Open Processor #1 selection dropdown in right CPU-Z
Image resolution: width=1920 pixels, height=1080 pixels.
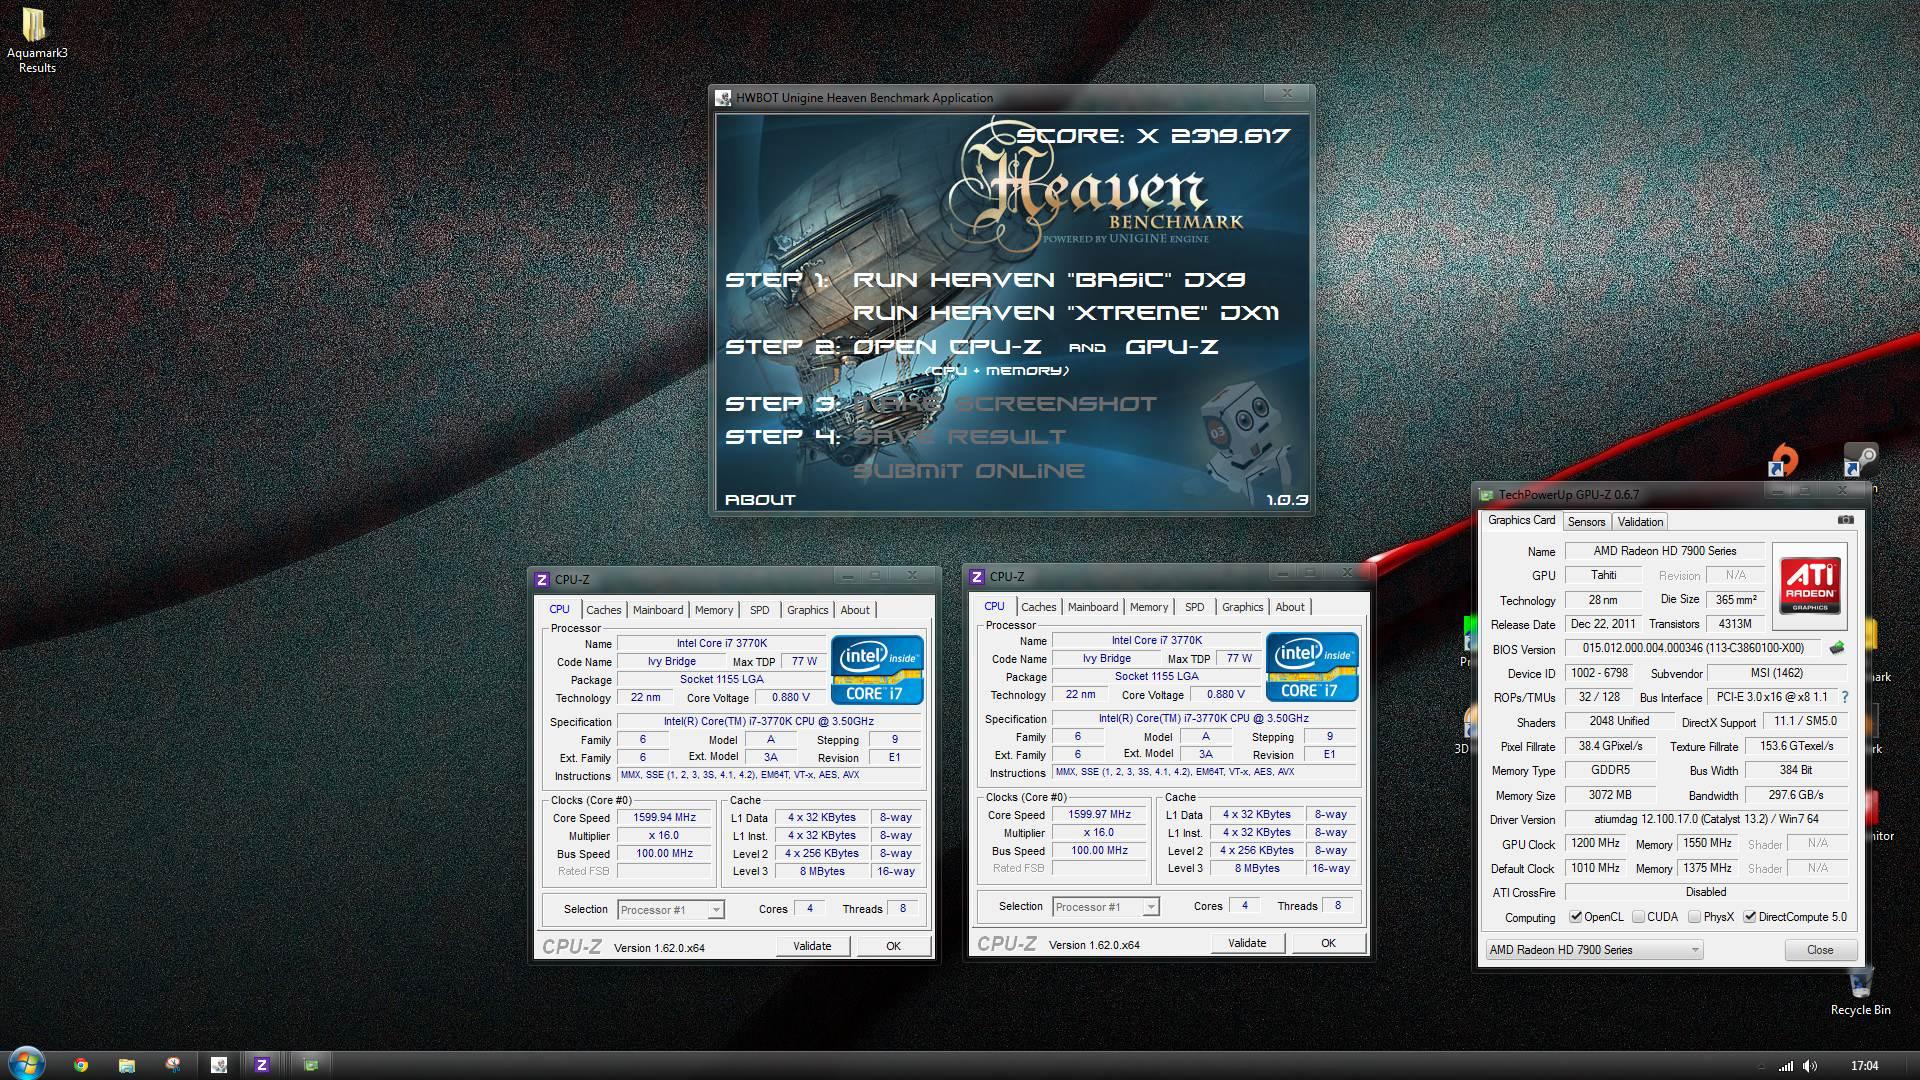click(1105, 906)
